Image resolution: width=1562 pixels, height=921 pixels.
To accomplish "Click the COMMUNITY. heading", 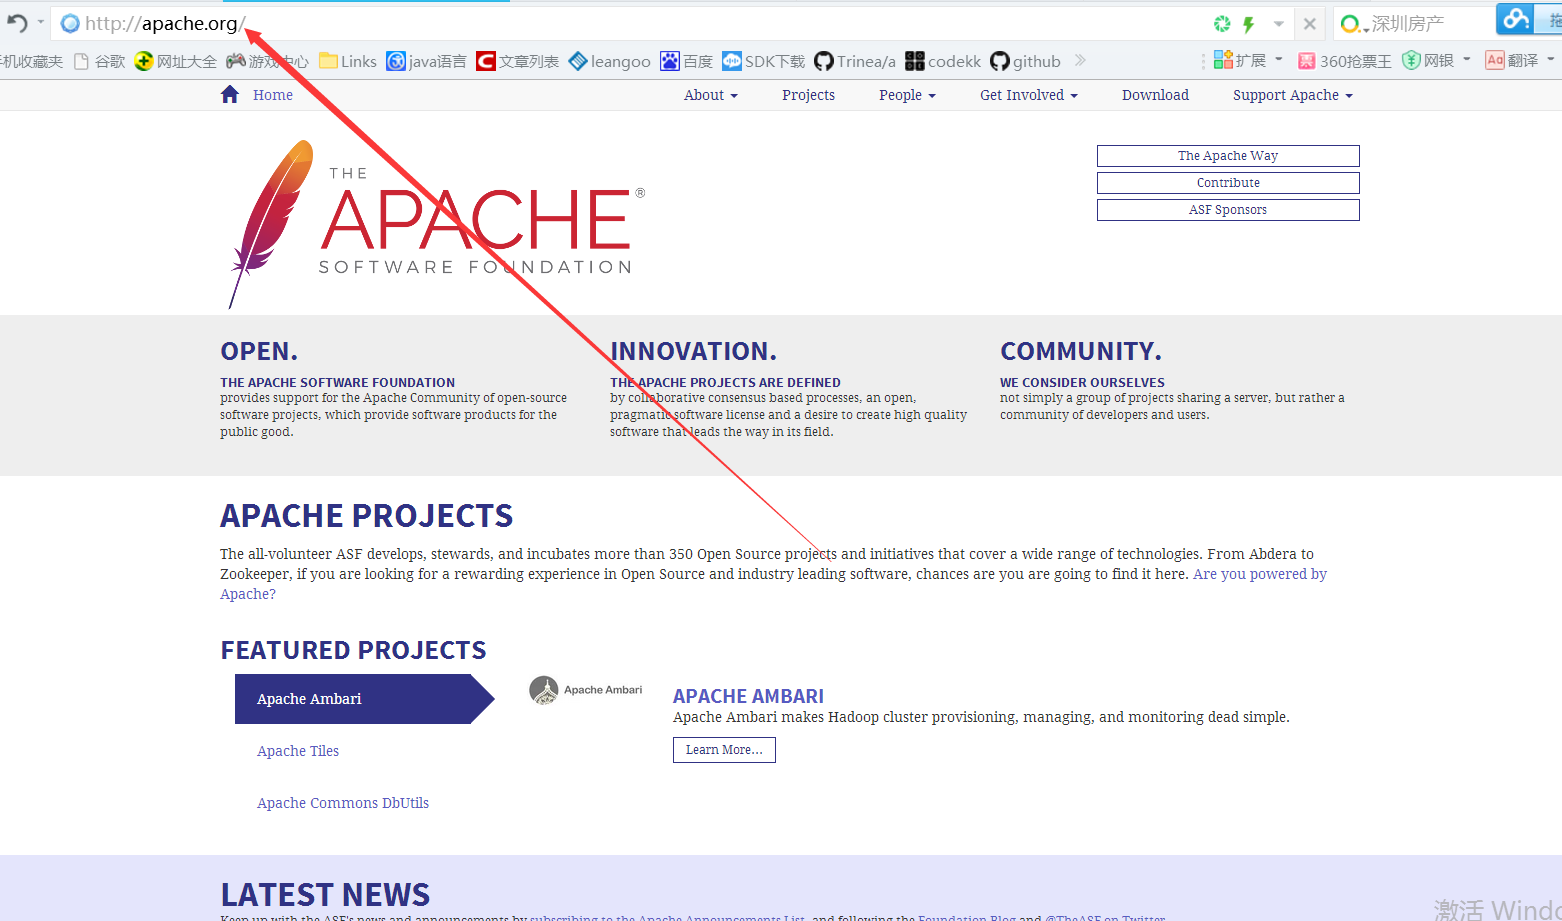I will coord(1081,351).
